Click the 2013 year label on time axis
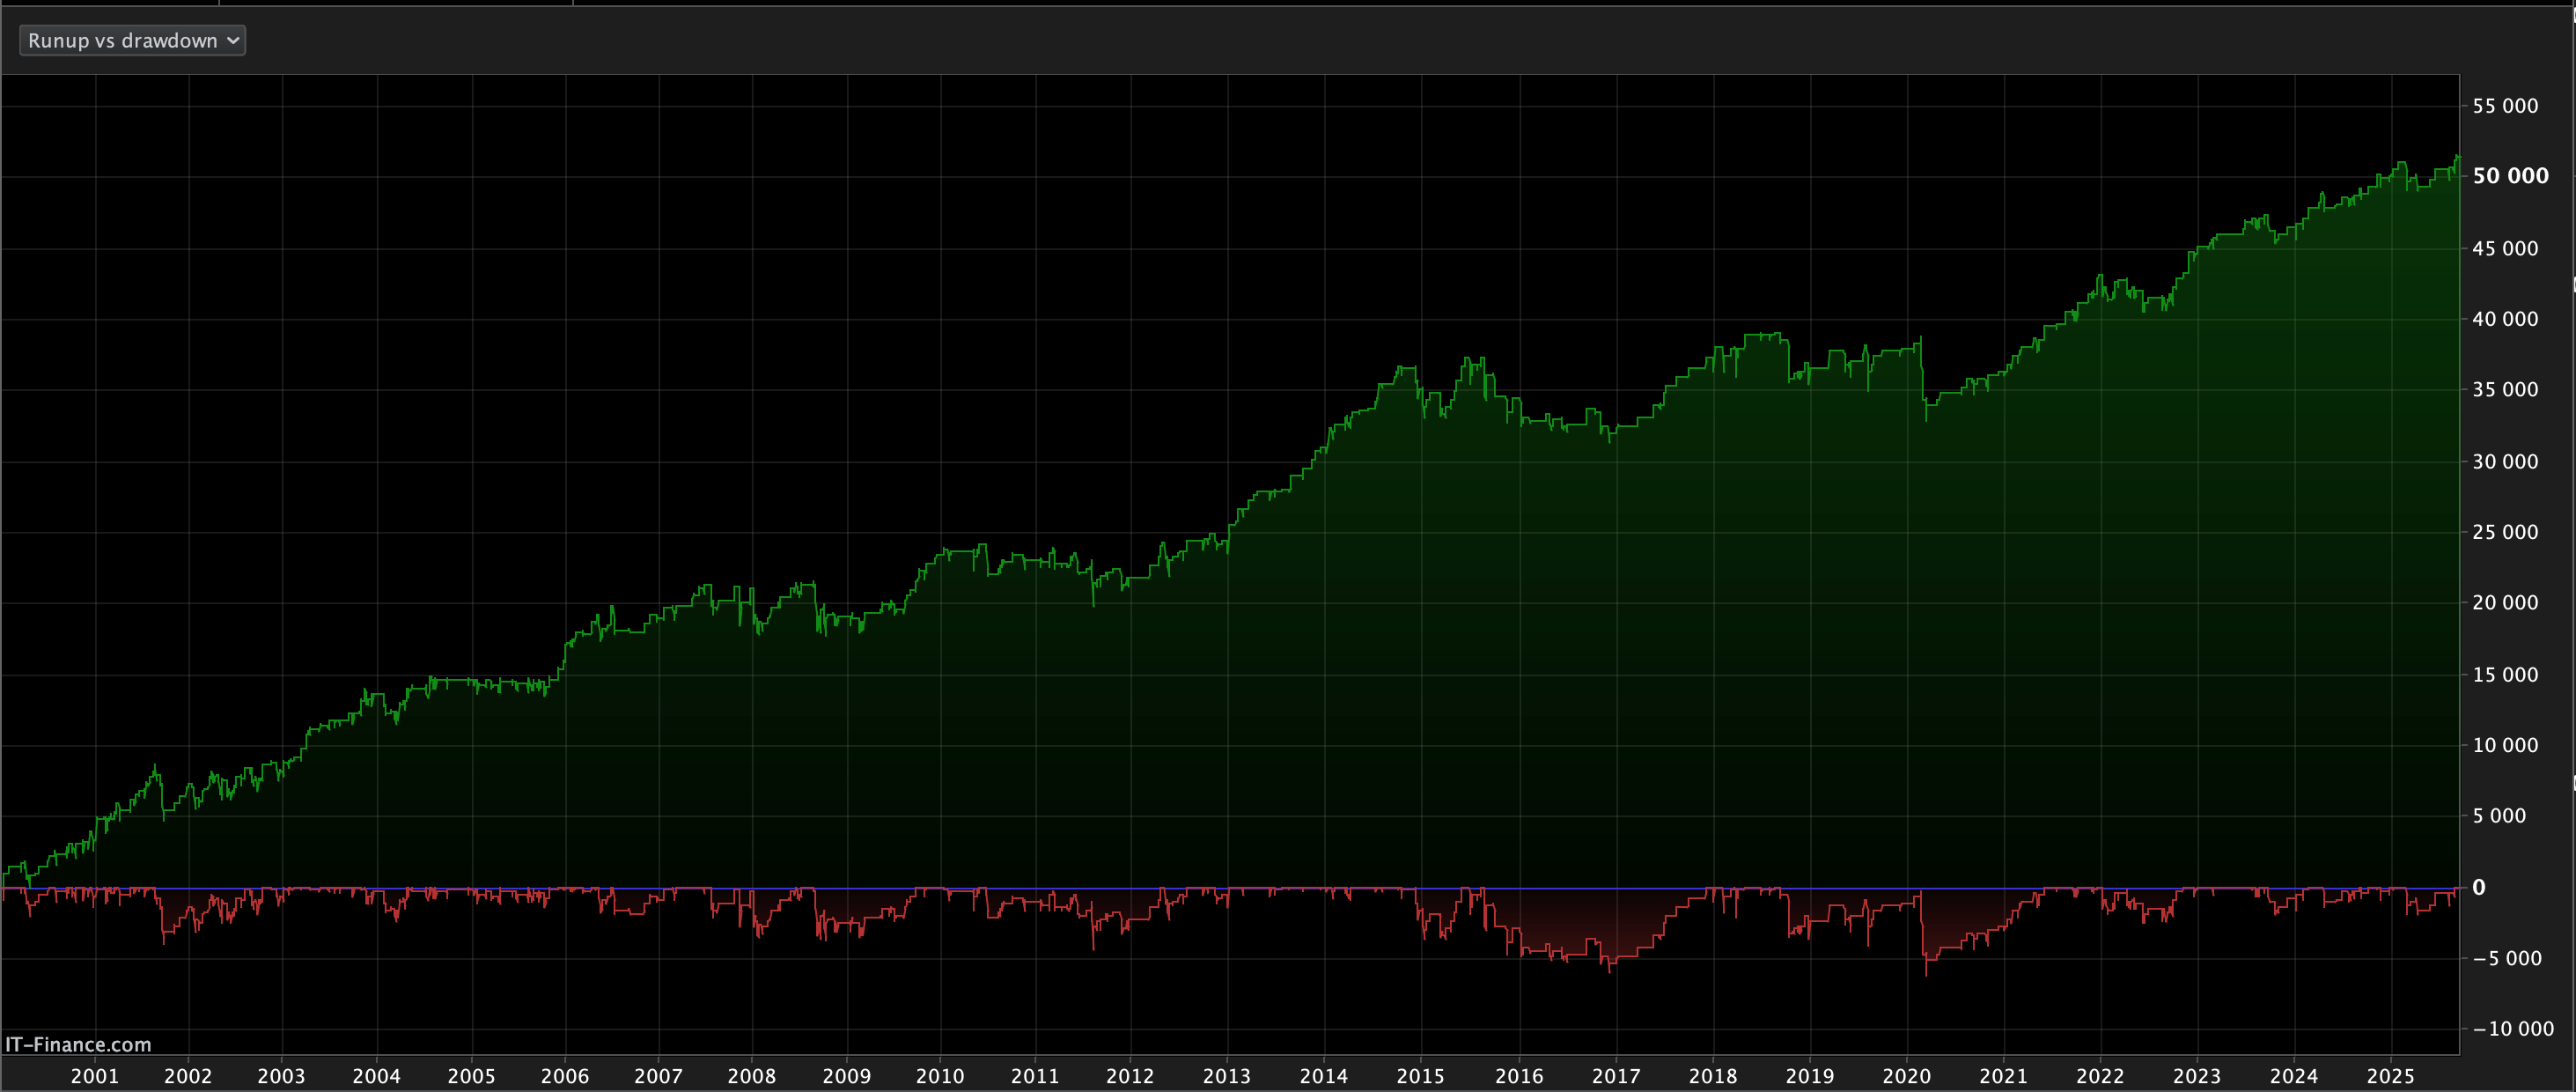Screen dimensions: 2576x1092 pyautogui.click(x=1226, y=1076)
